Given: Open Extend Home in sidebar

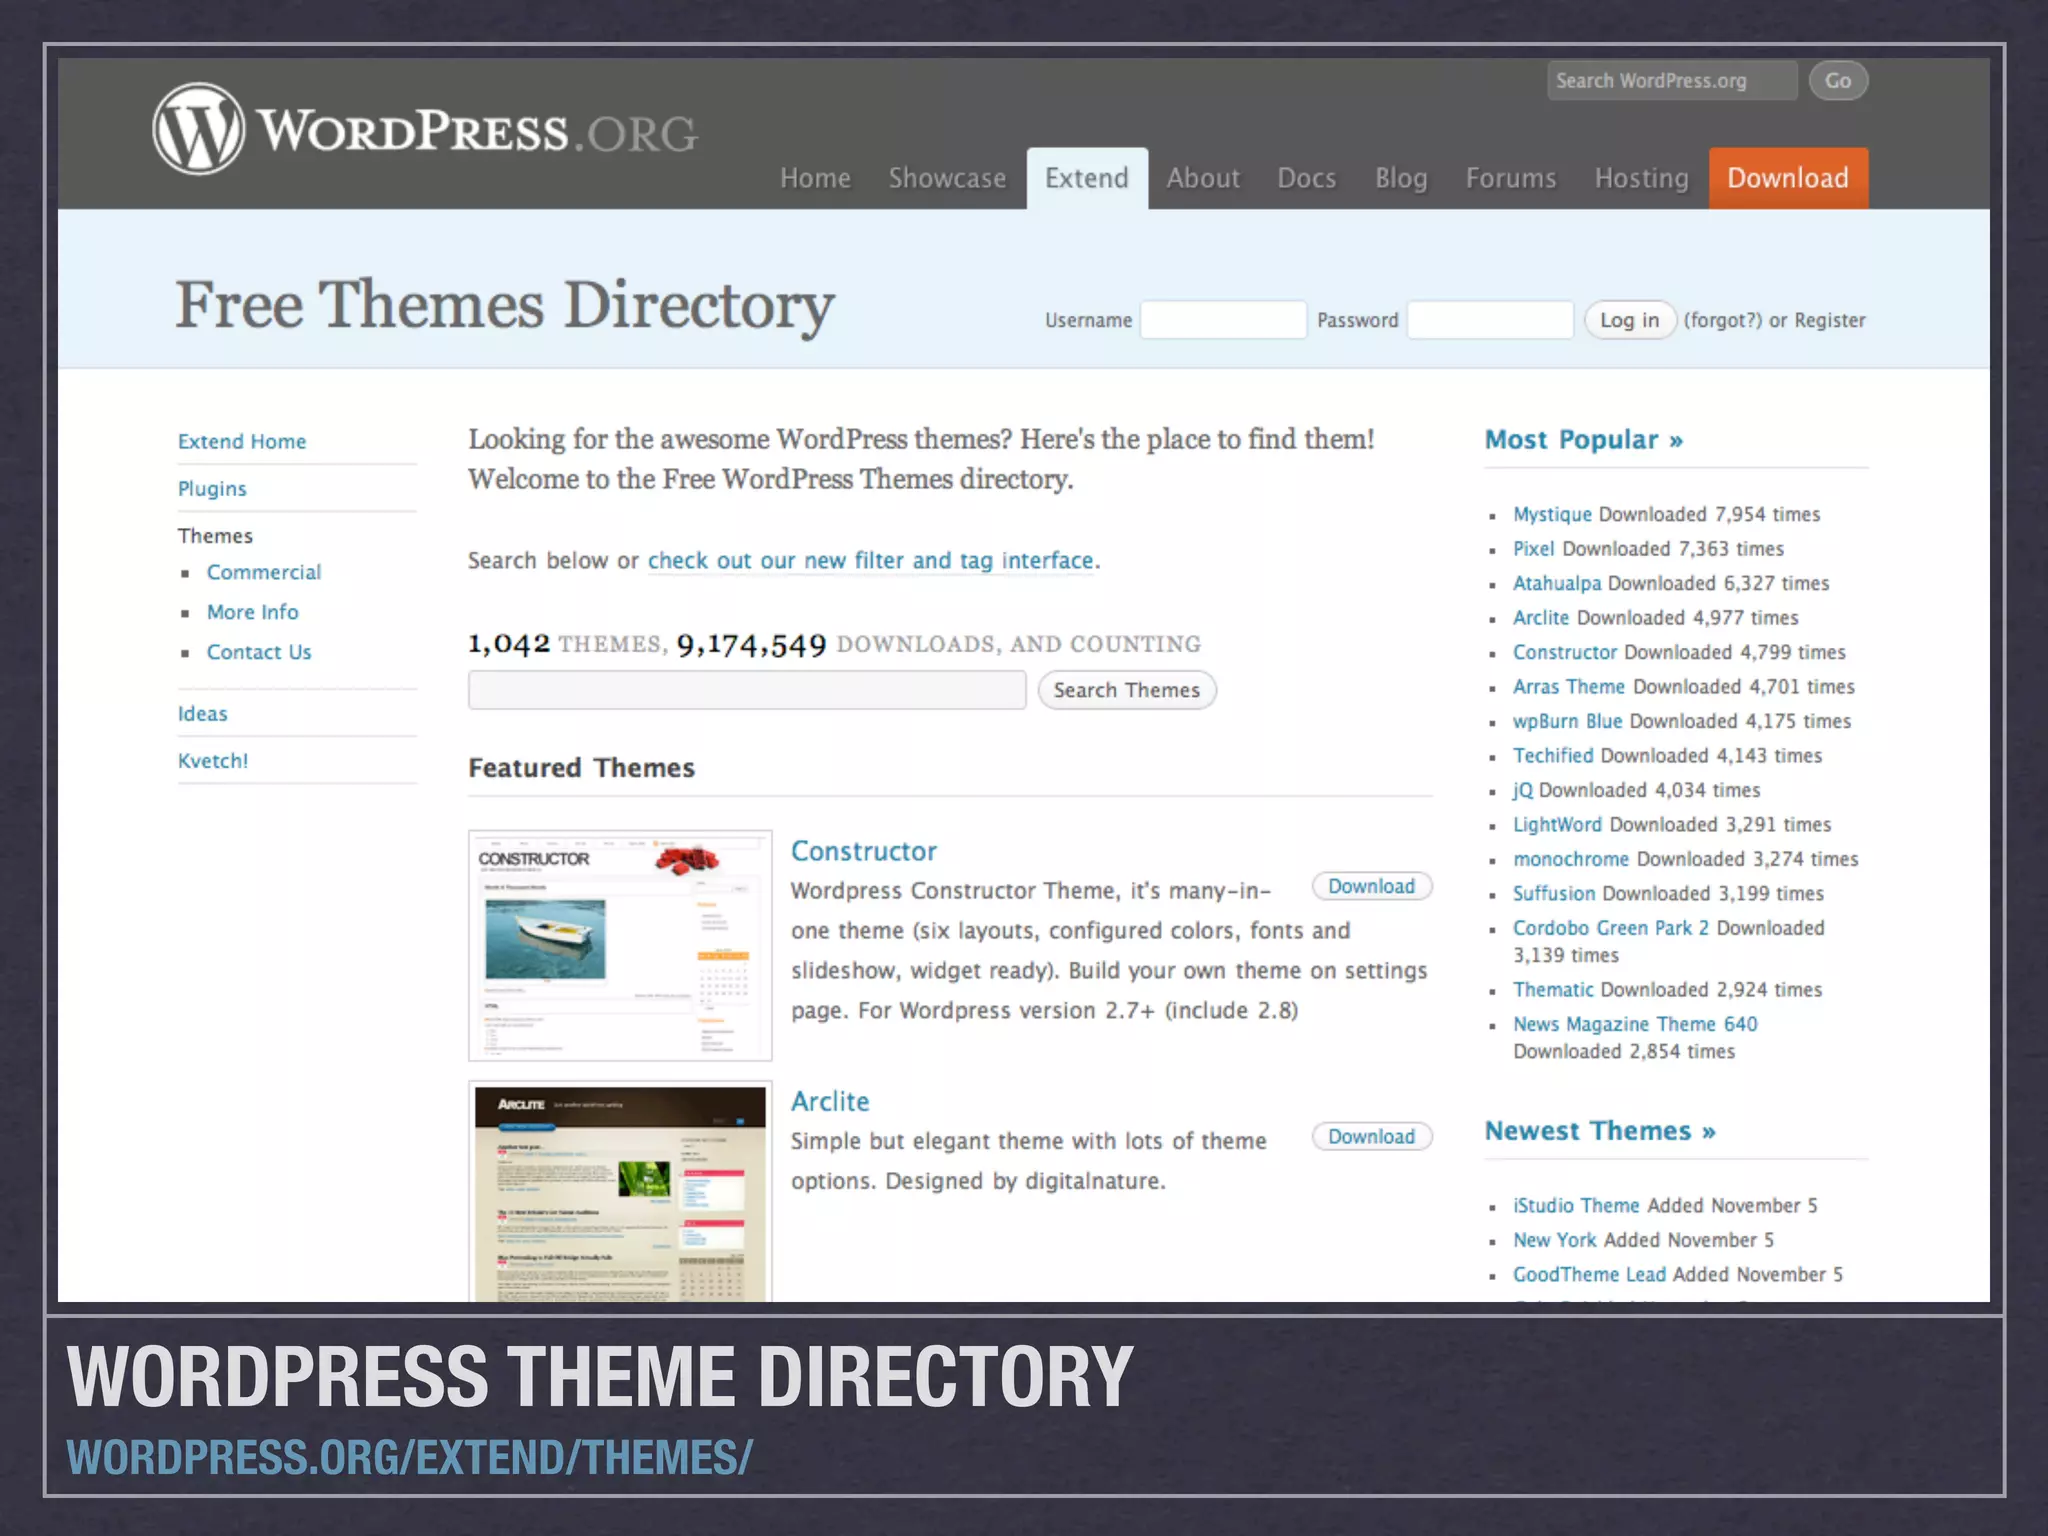Looking at the screenshot, I should pos(242,441).
